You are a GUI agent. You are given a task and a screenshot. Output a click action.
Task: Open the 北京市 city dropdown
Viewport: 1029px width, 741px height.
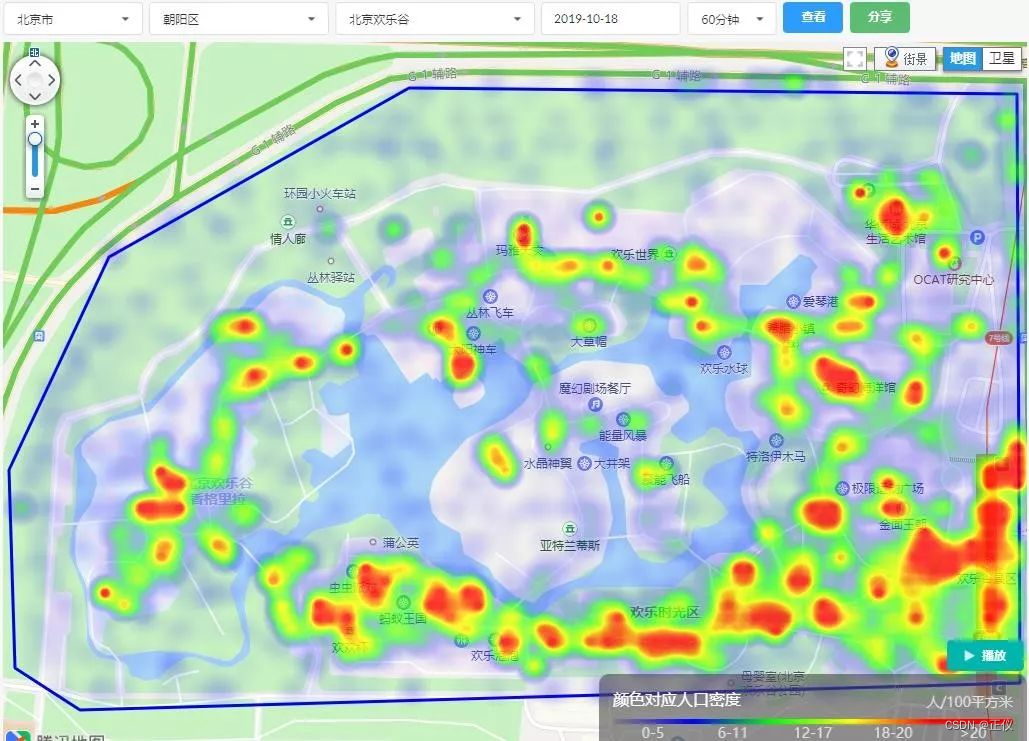tap(73, 20)
